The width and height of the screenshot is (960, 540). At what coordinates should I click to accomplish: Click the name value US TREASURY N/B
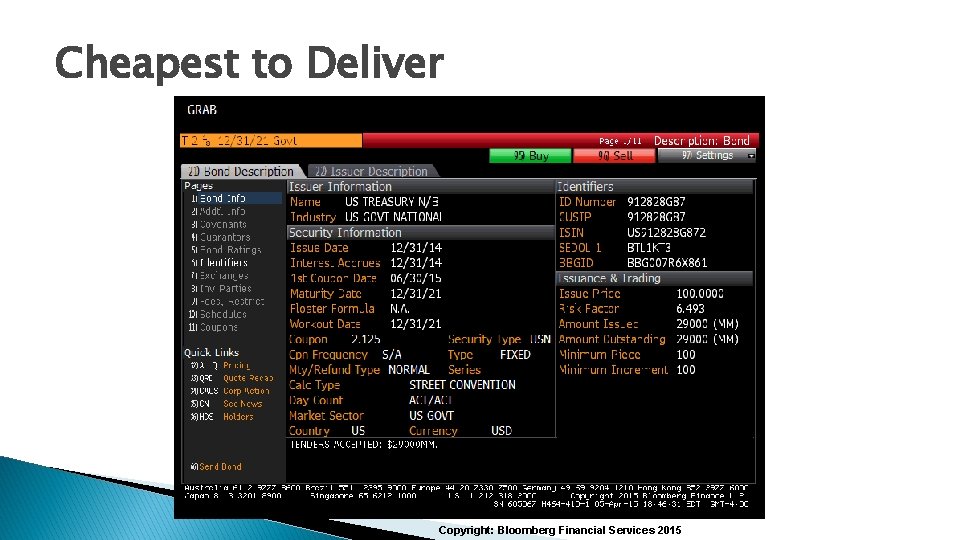tap(392, 202)
